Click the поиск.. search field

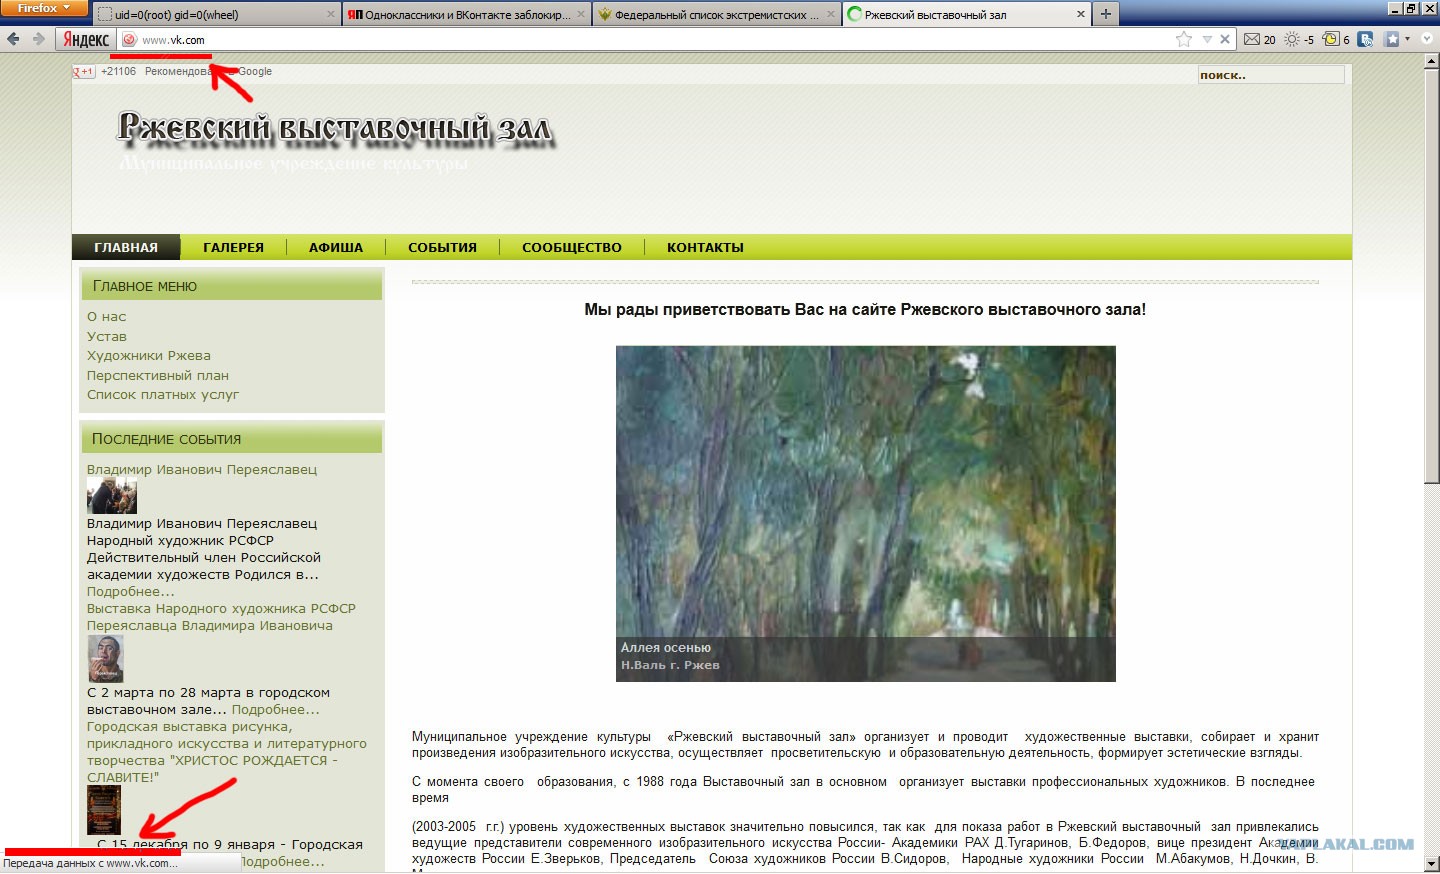1271,75
